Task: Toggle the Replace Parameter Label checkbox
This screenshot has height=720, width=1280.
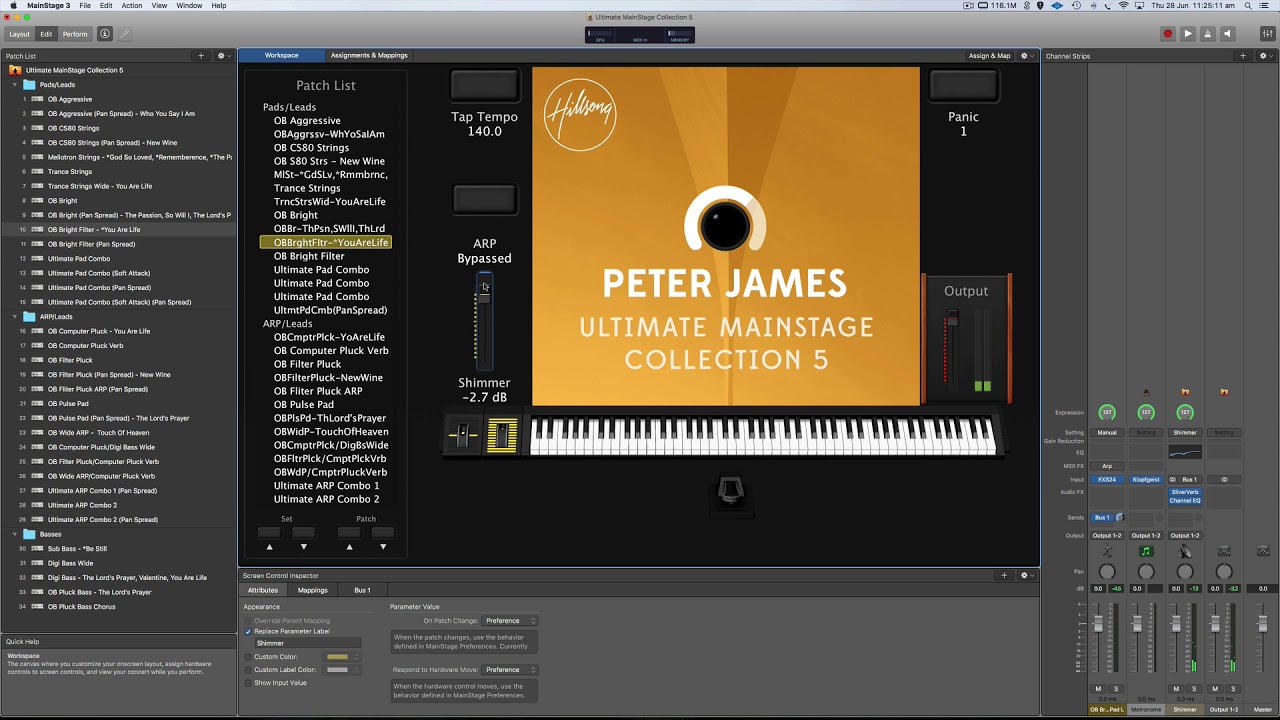Action: 248,632
